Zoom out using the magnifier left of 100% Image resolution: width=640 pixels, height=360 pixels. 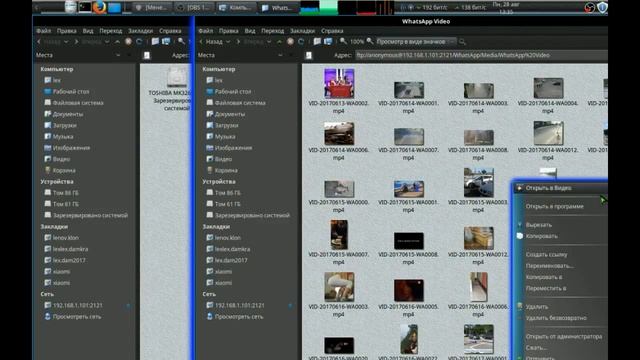[x=343, y=41]
